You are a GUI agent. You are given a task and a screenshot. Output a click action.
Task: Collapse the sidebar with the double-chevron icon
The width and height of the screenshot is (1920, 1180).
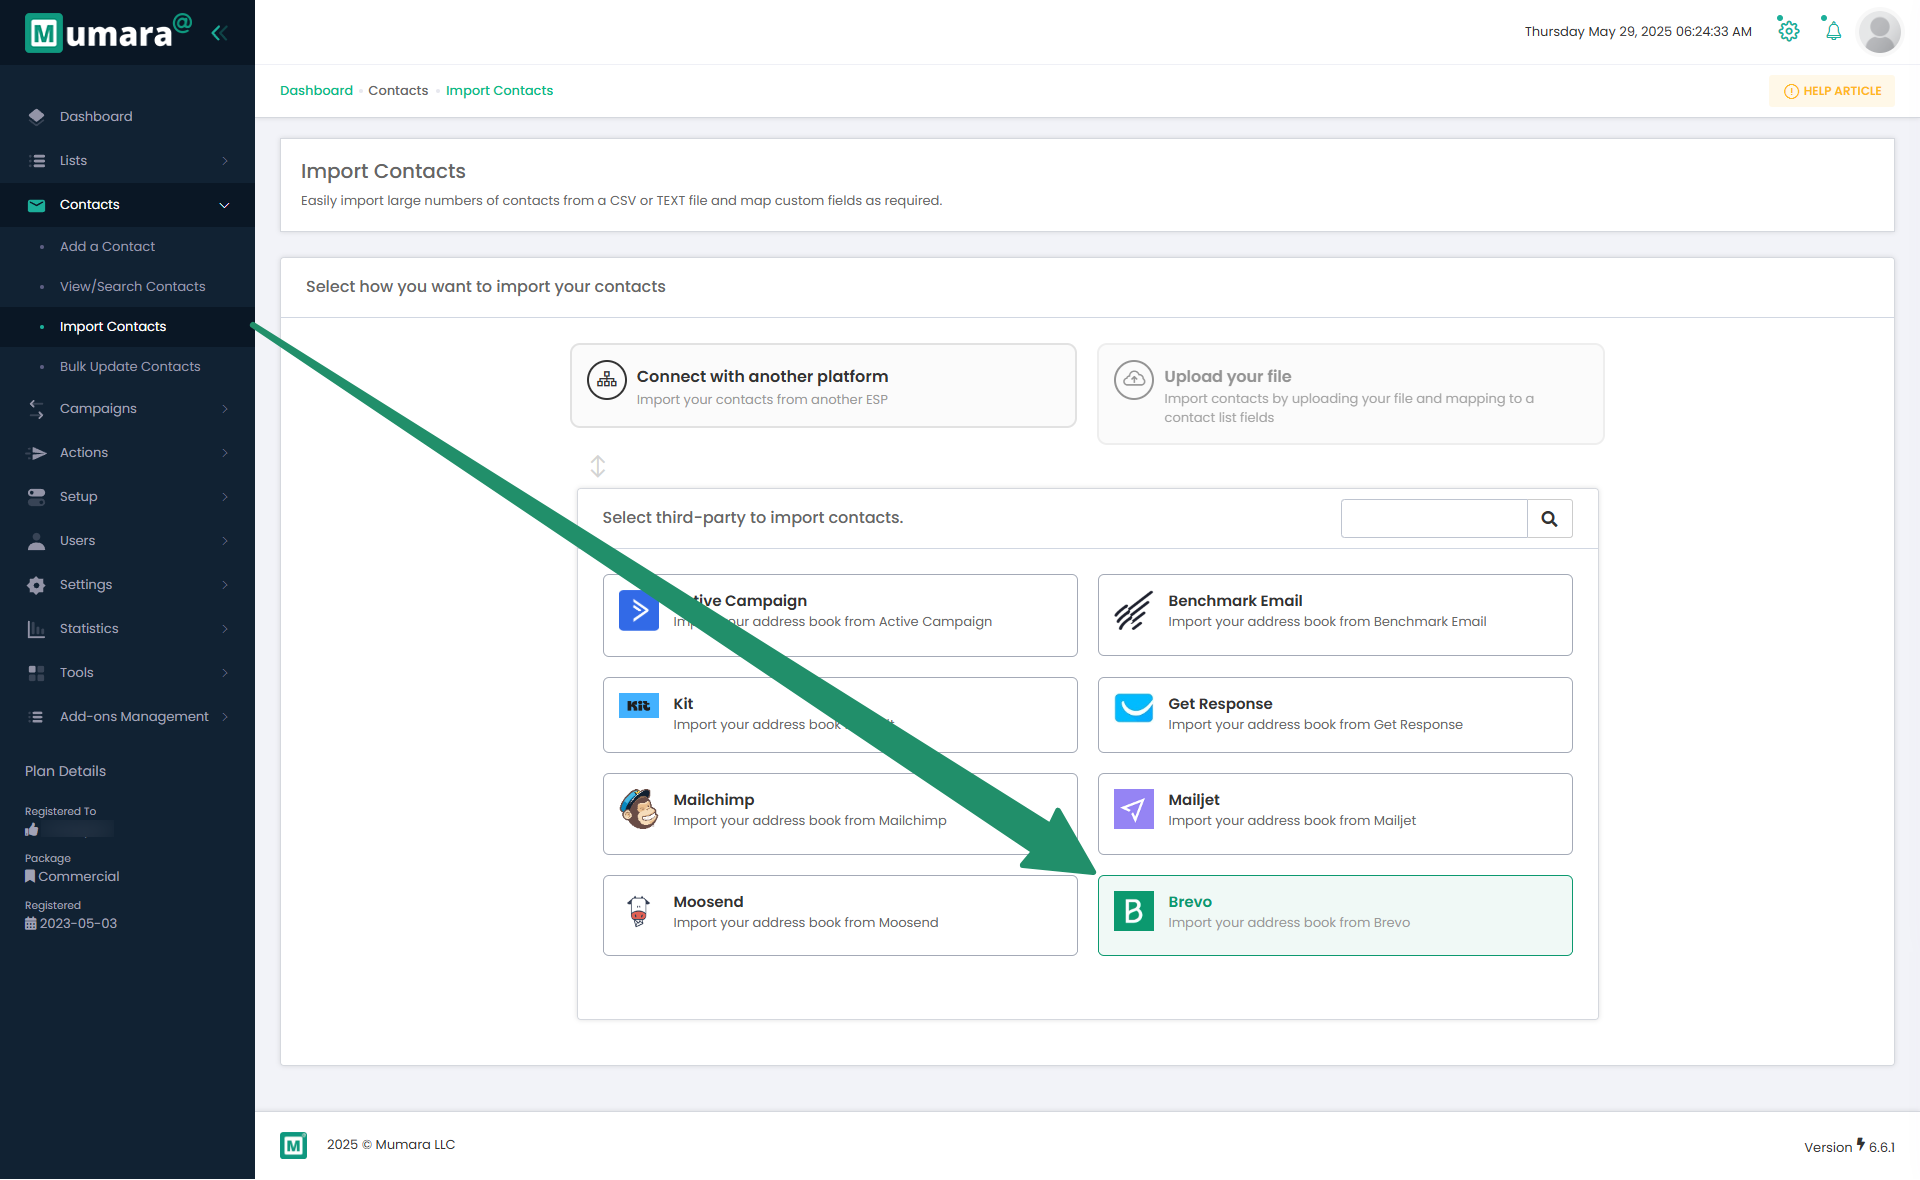click(x=219, y=33)
